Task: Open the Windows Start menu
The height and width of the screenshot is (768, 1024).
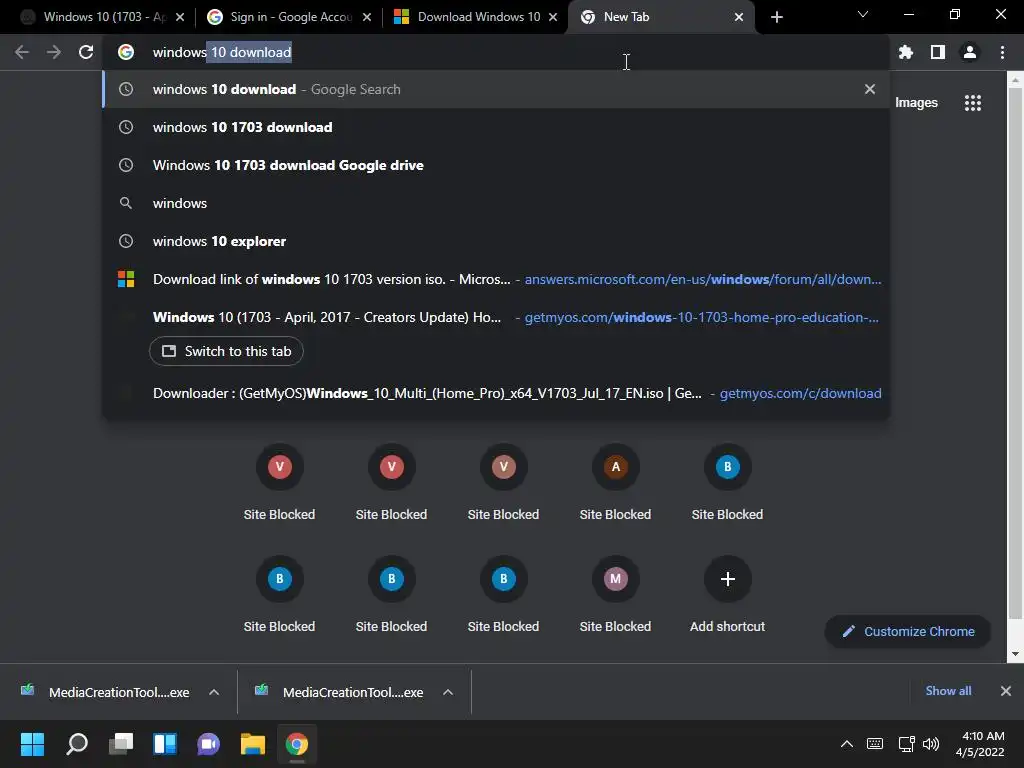Action: point(32,744)
